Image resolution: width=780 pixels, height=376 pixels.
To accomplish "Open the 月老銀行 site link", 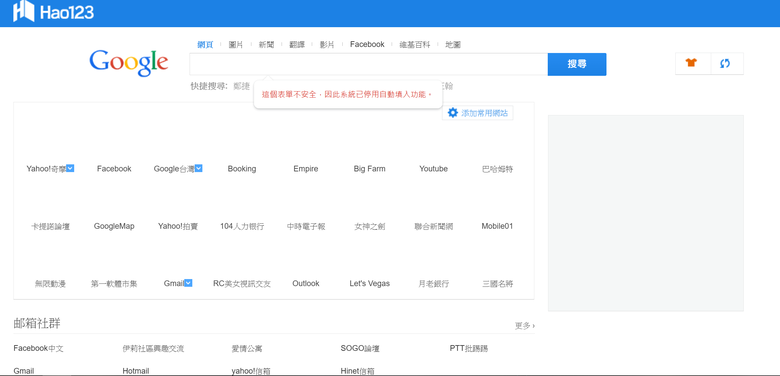I will tap(433, 283).
